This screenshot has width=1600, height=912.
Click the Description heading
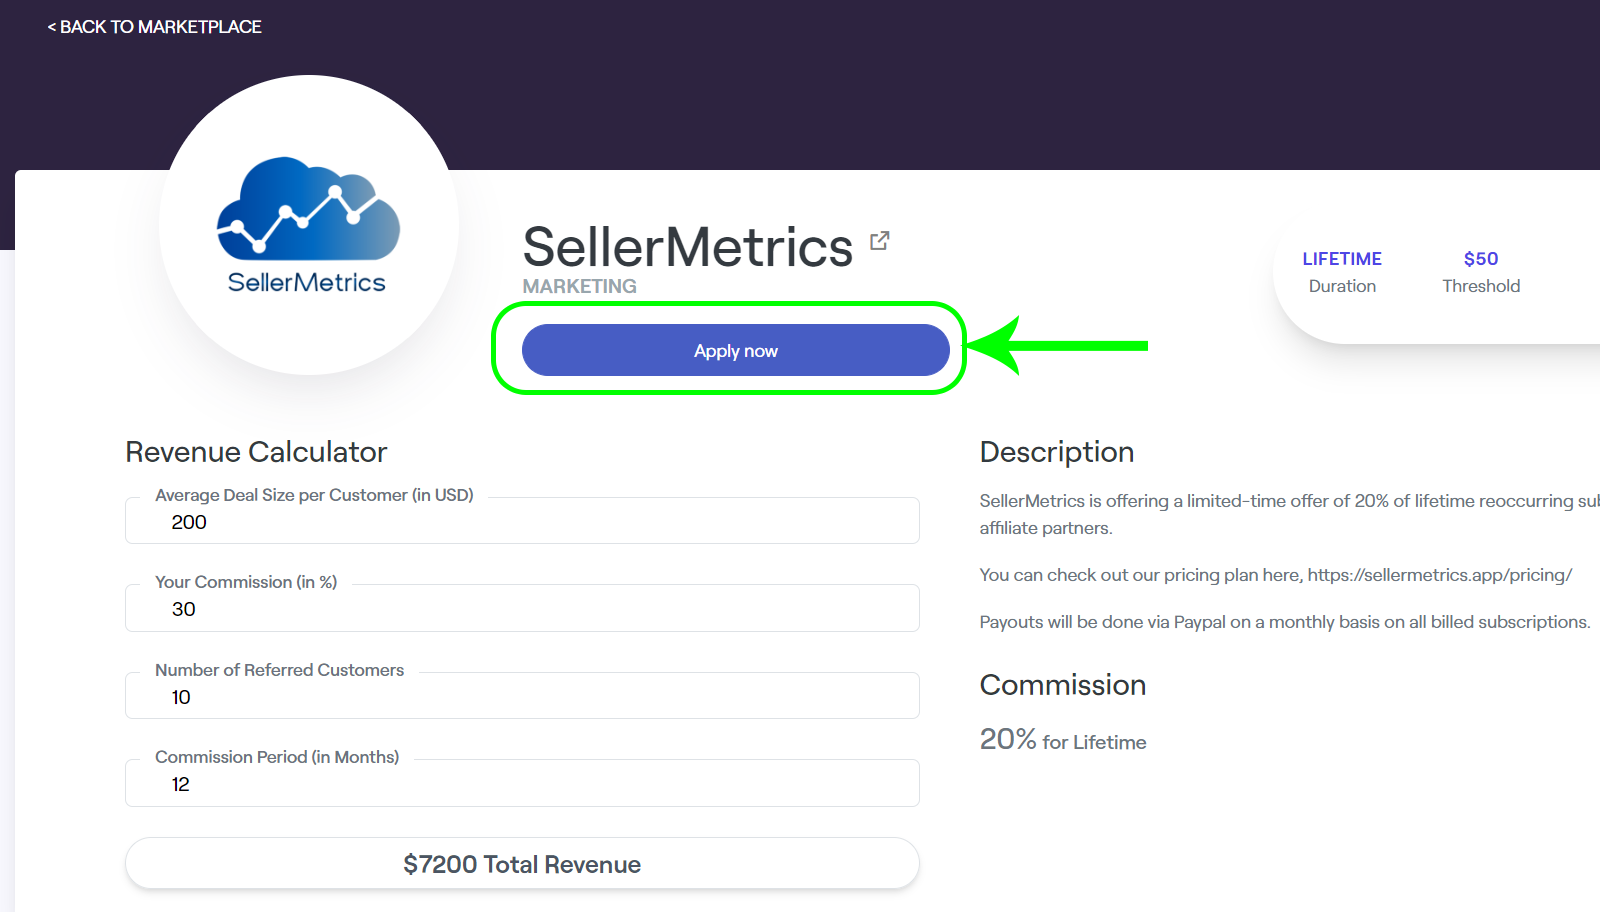[1057, 452]
